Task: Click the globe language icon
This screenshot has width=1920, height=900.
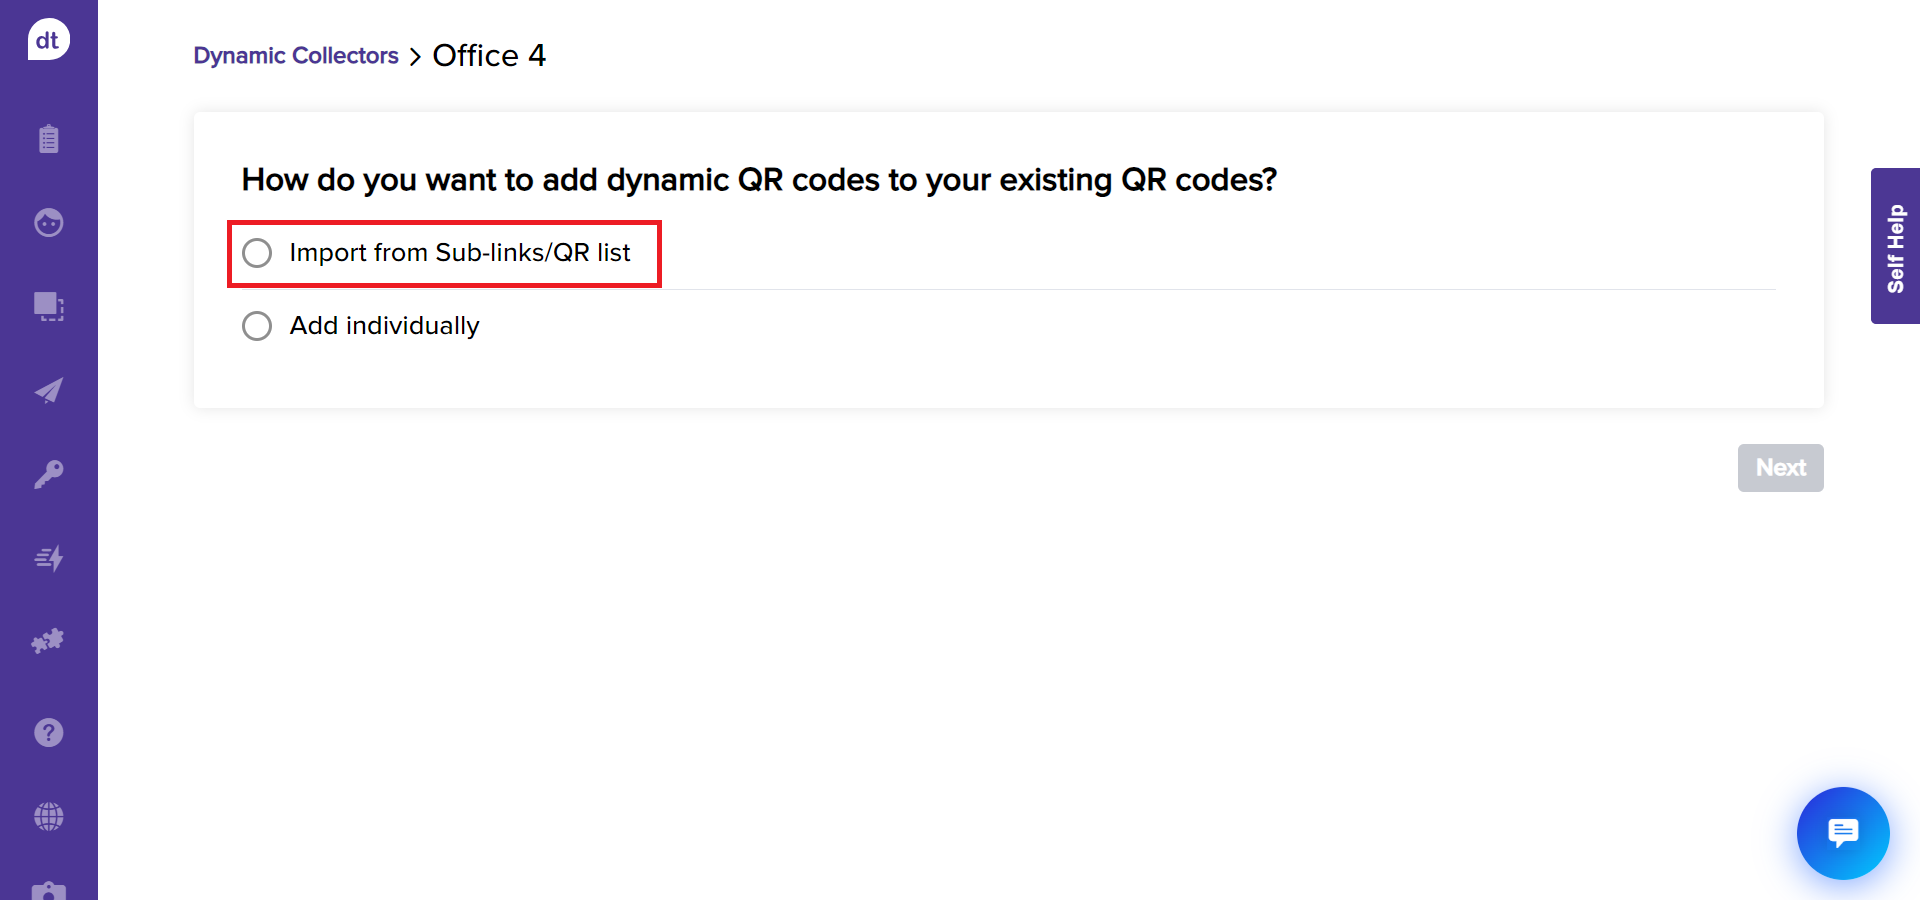Action: [48, 817]
